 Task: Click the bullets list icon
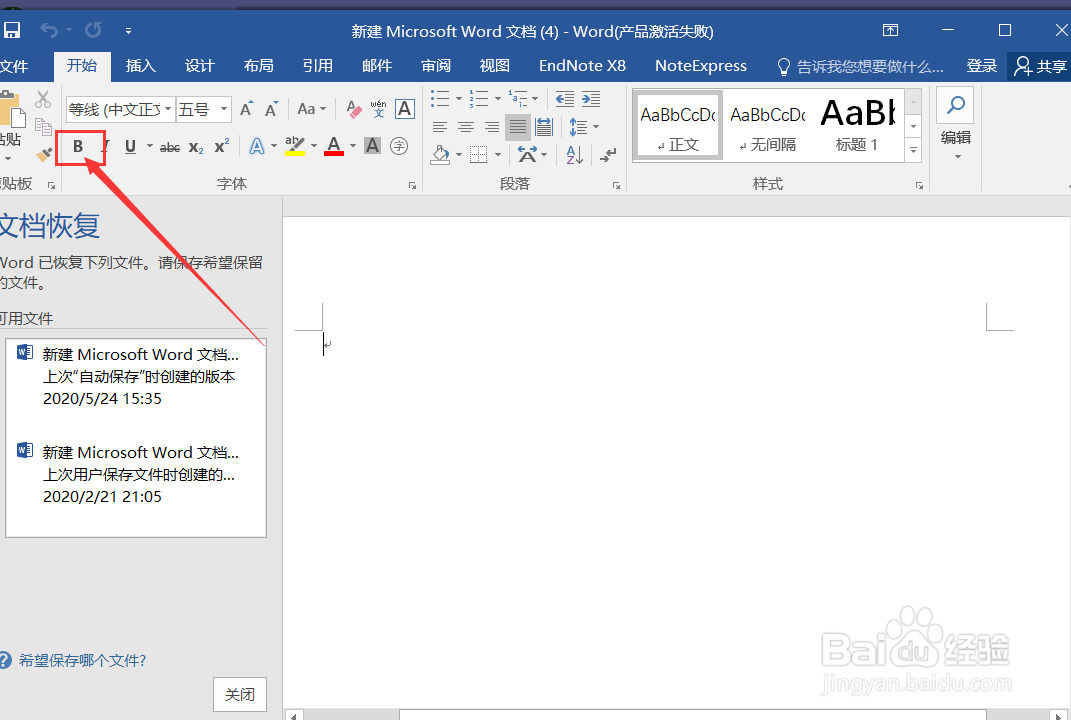(441, 98)
